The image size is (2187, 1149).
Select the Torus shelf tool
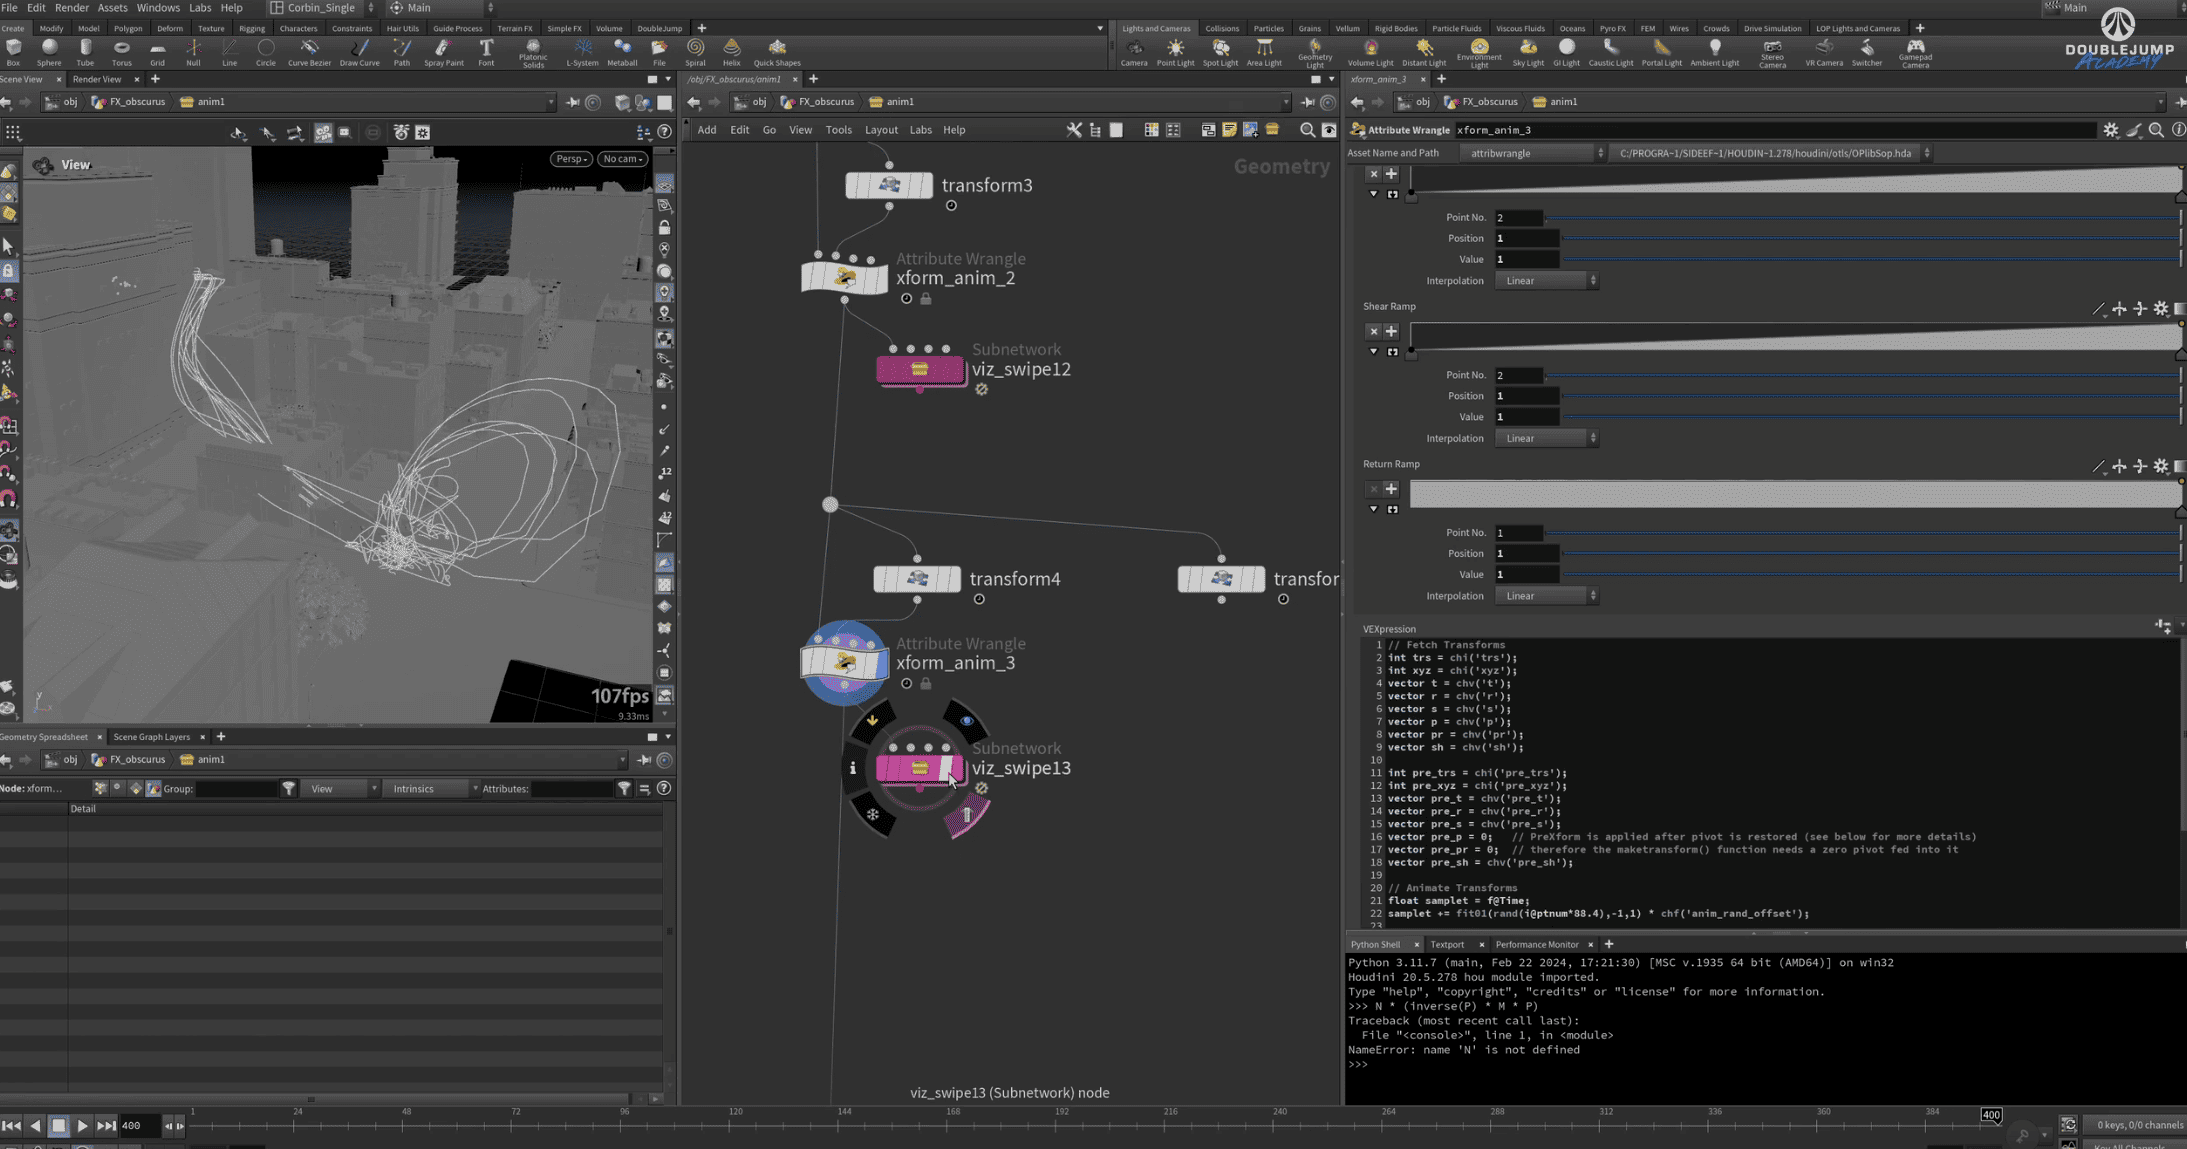pos(122,52)
